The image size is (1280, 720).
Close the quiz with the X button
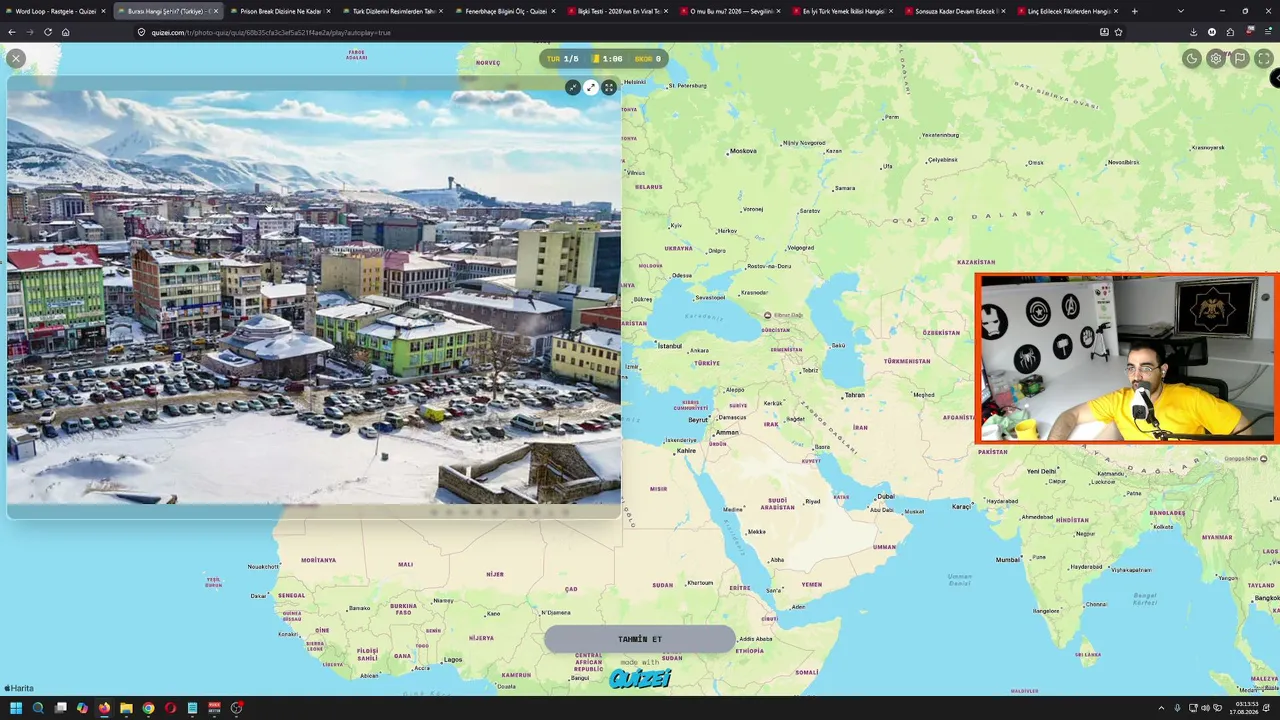click(15, 59)
